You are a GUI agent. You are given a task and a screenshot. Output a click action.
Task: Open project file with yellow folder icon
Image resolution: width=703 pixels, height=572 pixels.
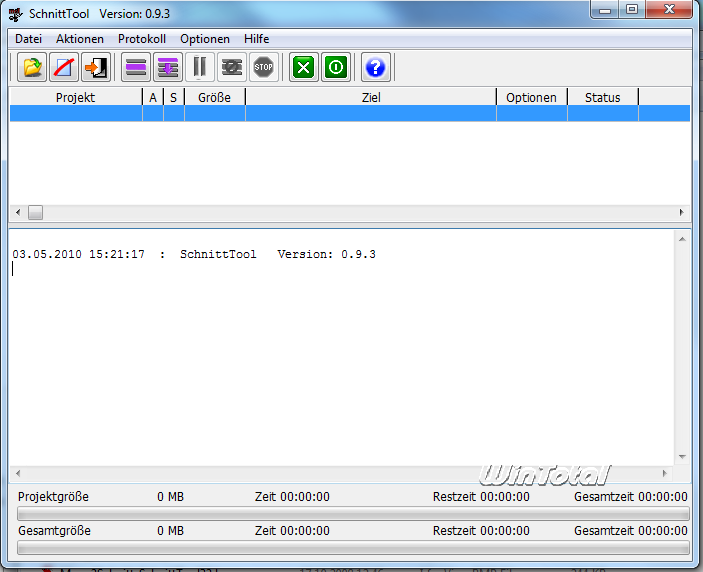pos(32,67)
